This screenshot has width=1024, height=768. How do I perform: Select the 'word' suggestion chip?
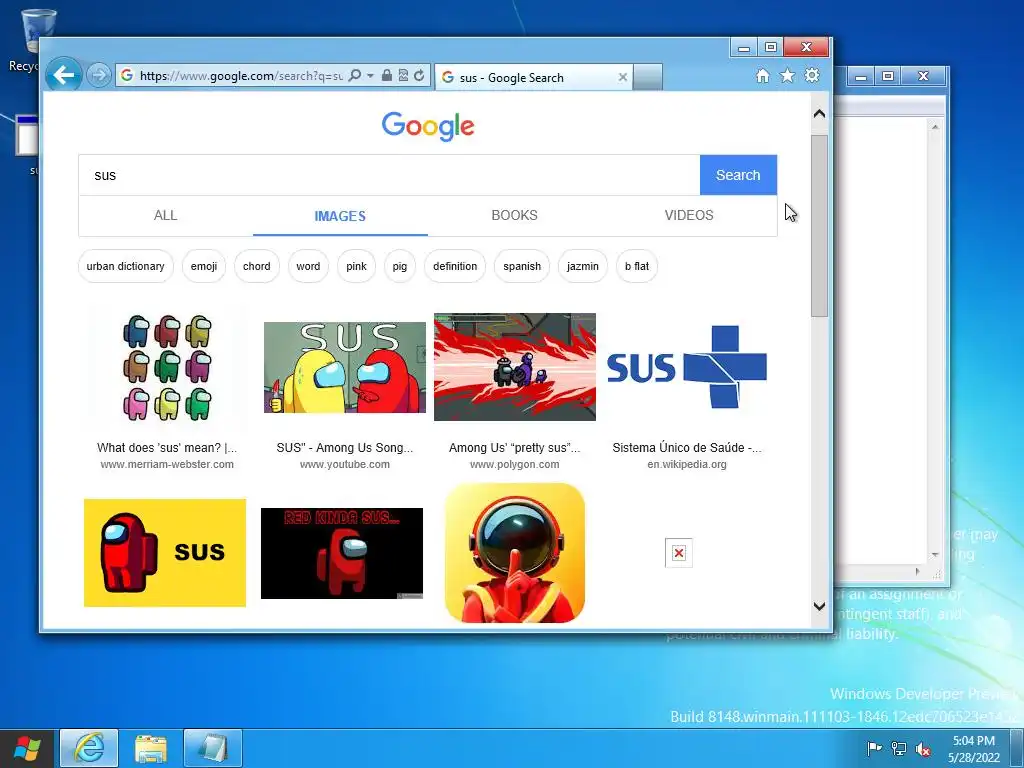[x=308, y=266]
